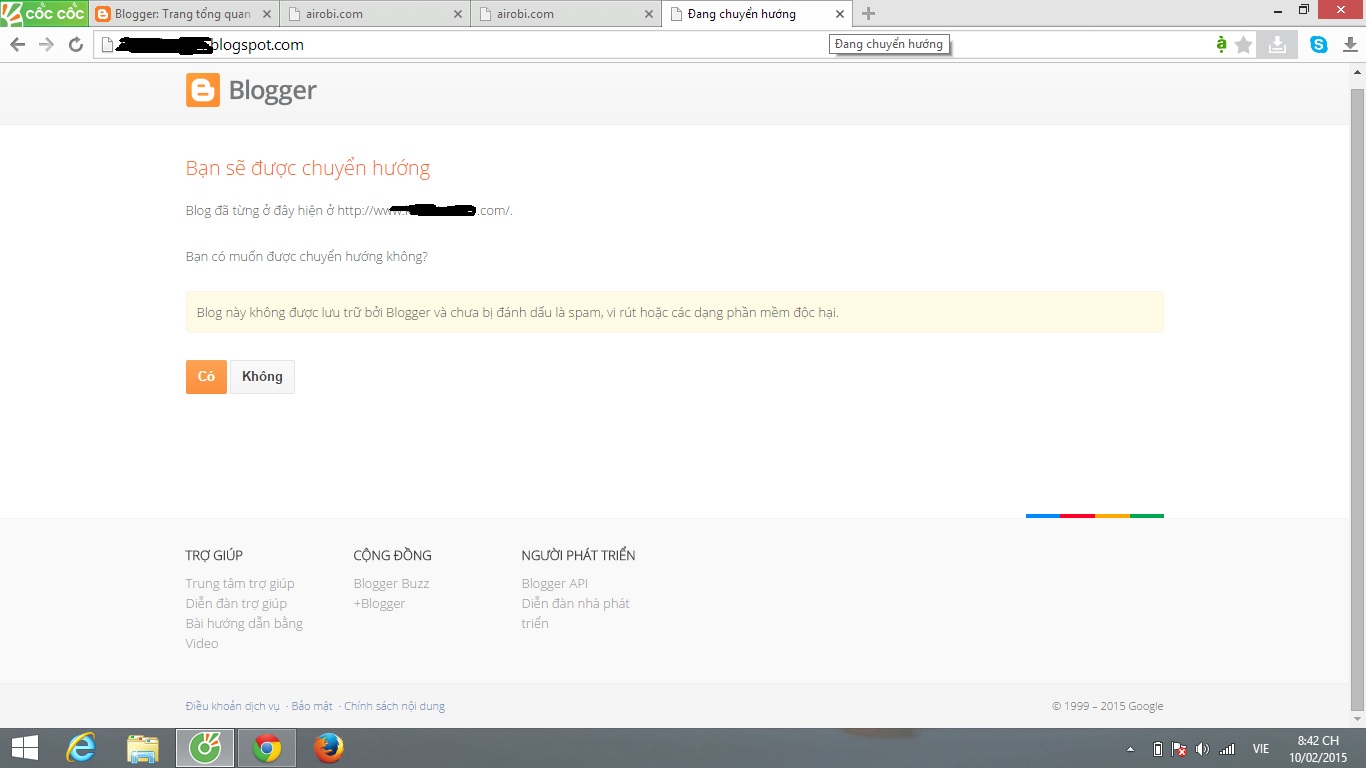Click the Vietnamese typing 'à' icon in address bar
Image resolution: width=1366 pixels, height=768 pixels.
(1221, 45)
